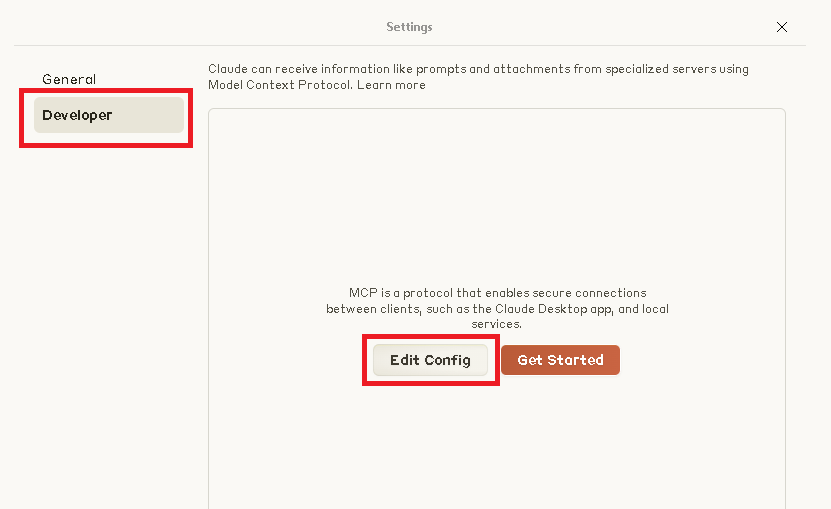Click the empty area of the MCP servers panel
831x509 pixels.
tap(497, 200)
